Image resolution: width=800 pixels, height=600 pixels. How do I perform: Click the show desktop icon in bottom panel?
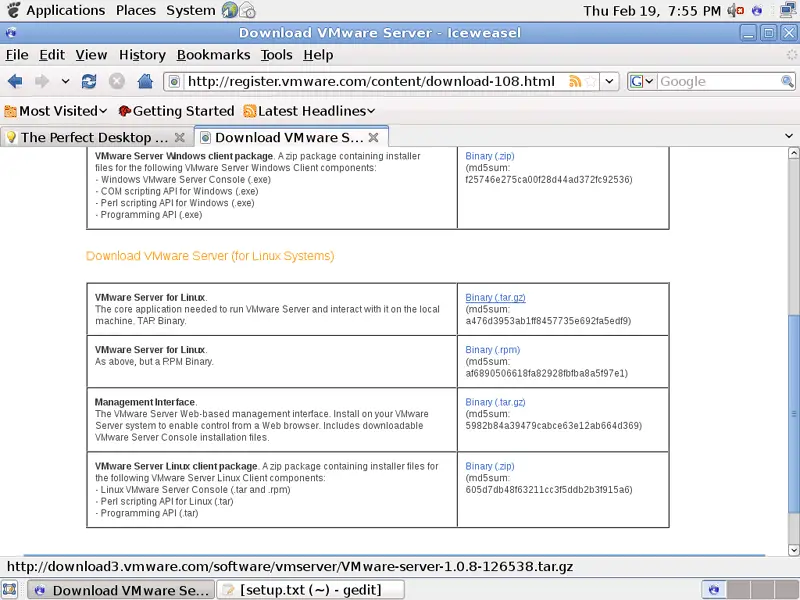(10, 590)
